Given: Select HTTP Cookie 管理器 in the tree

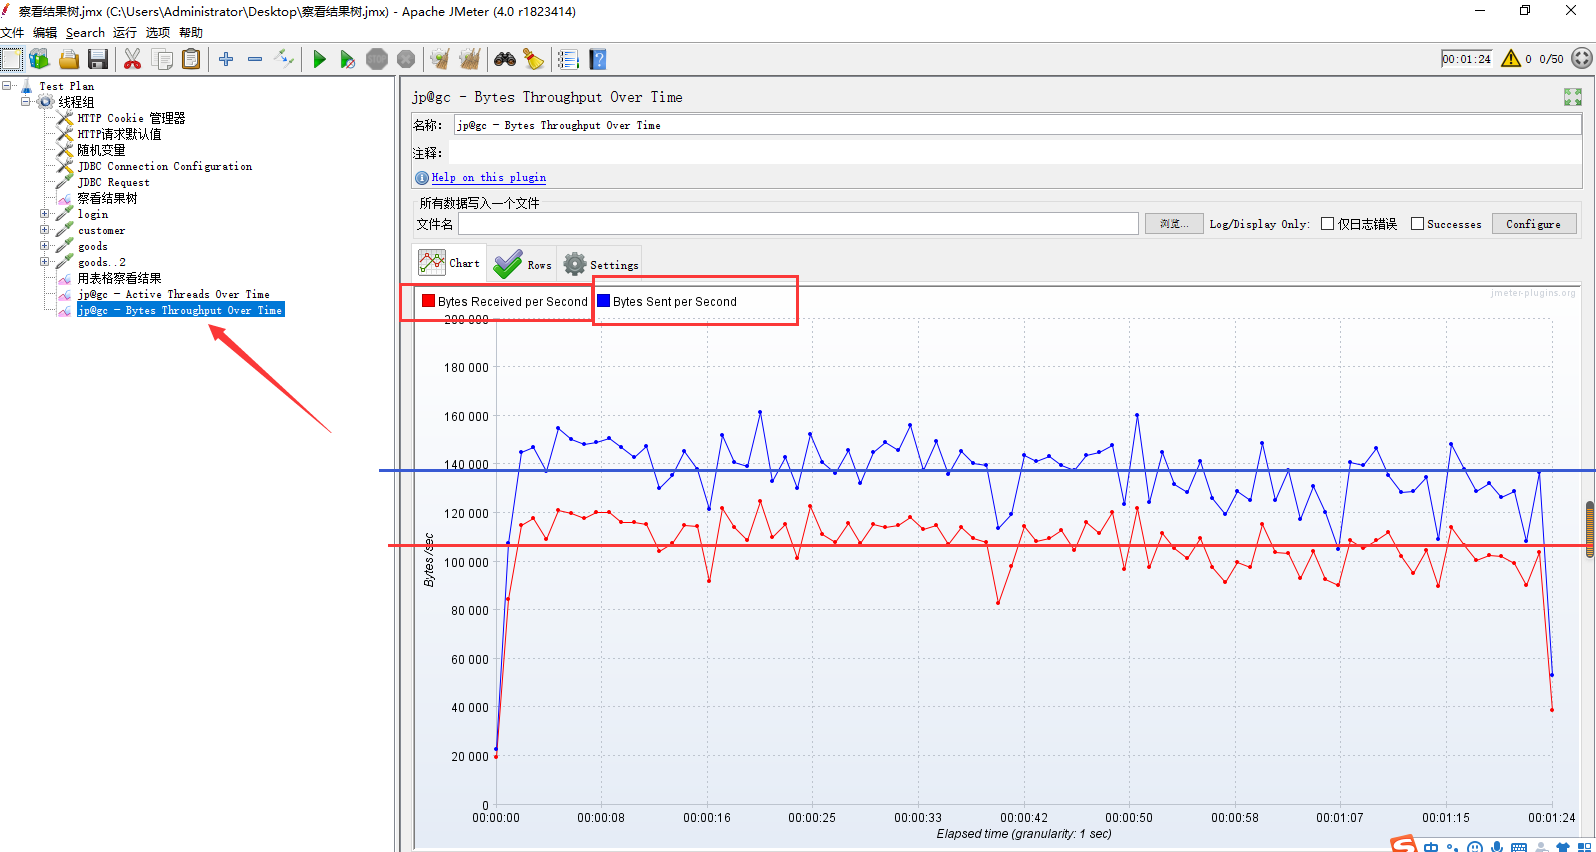Looking at the screenshot, I should pyautogui.click(x=131, y=118).
